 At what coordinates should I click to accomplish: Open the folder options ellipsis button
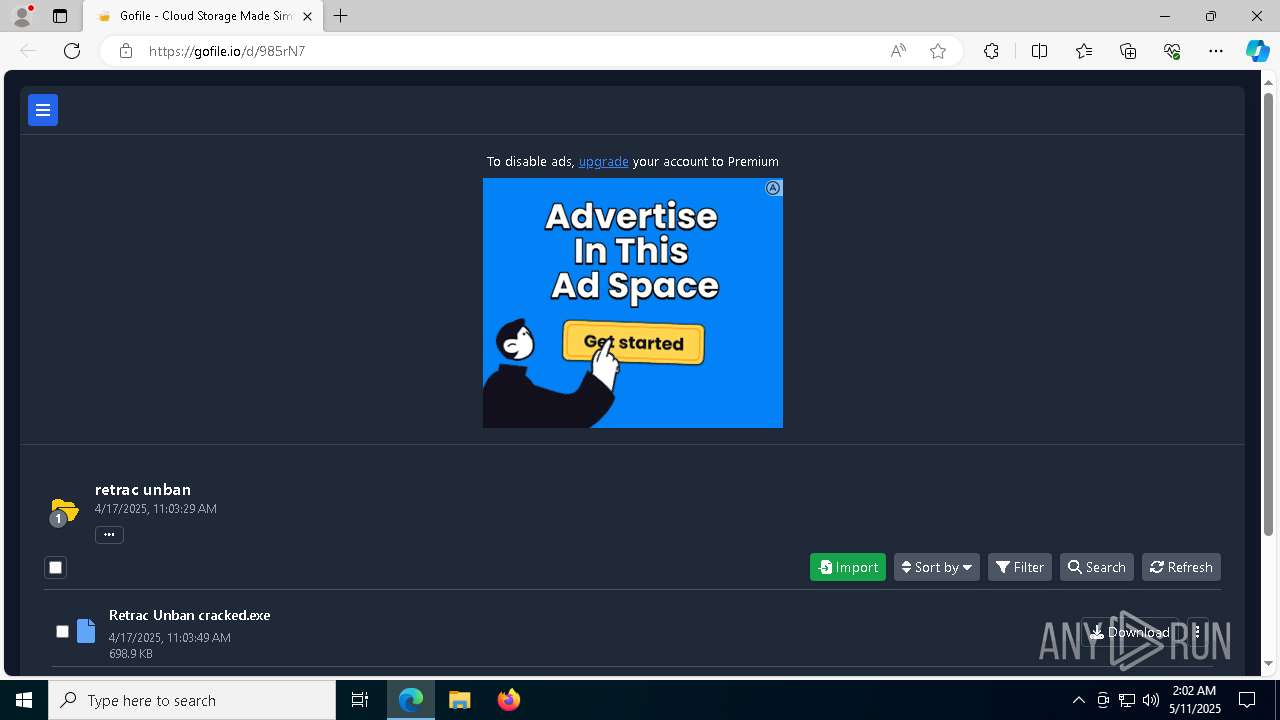pyautogui.click(x=109, y=535)
